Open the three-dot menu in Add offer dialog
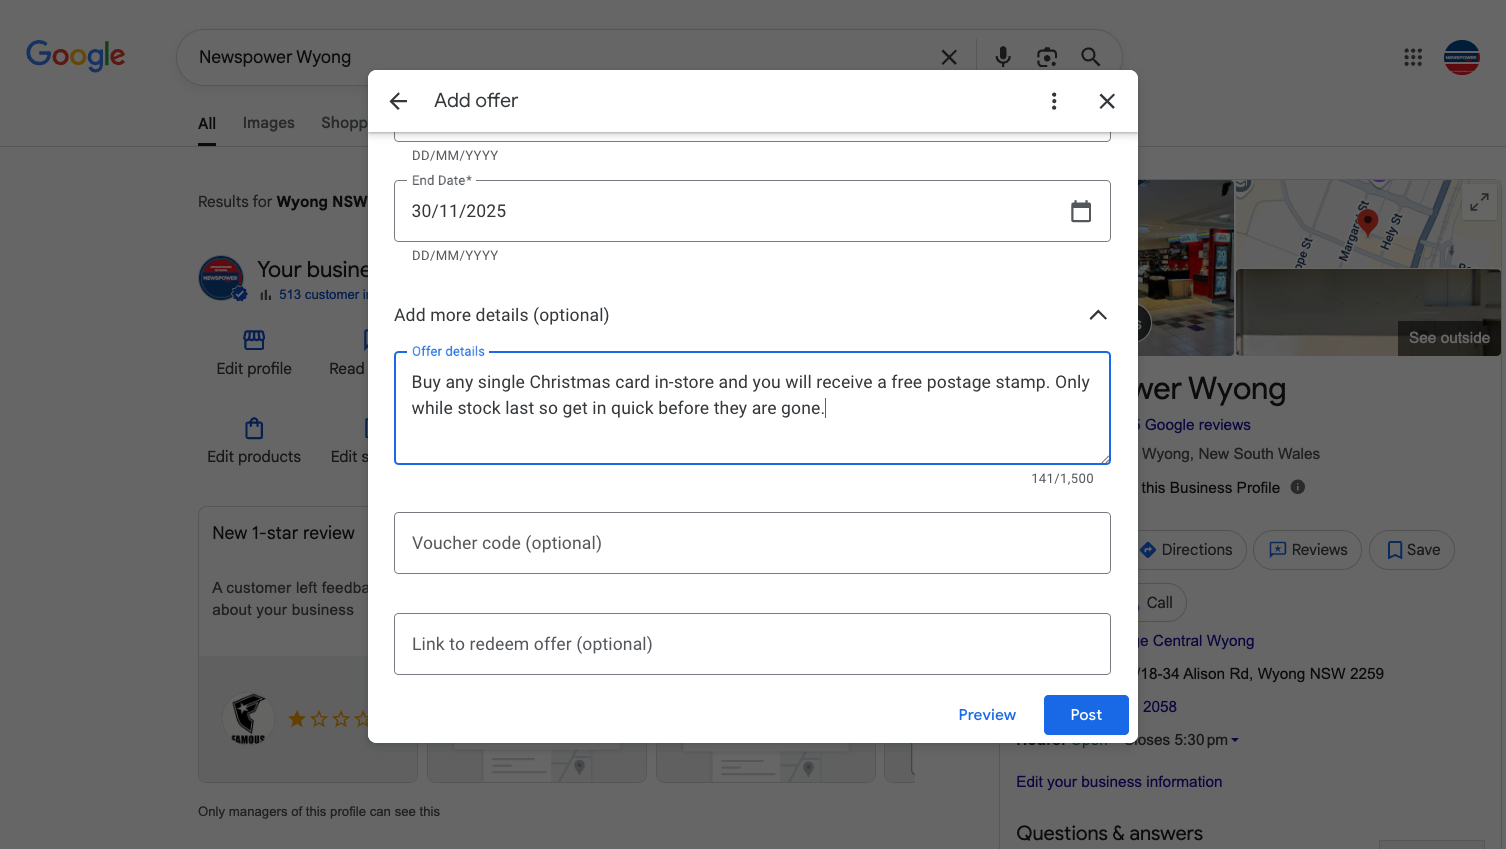 point(1054,101)
